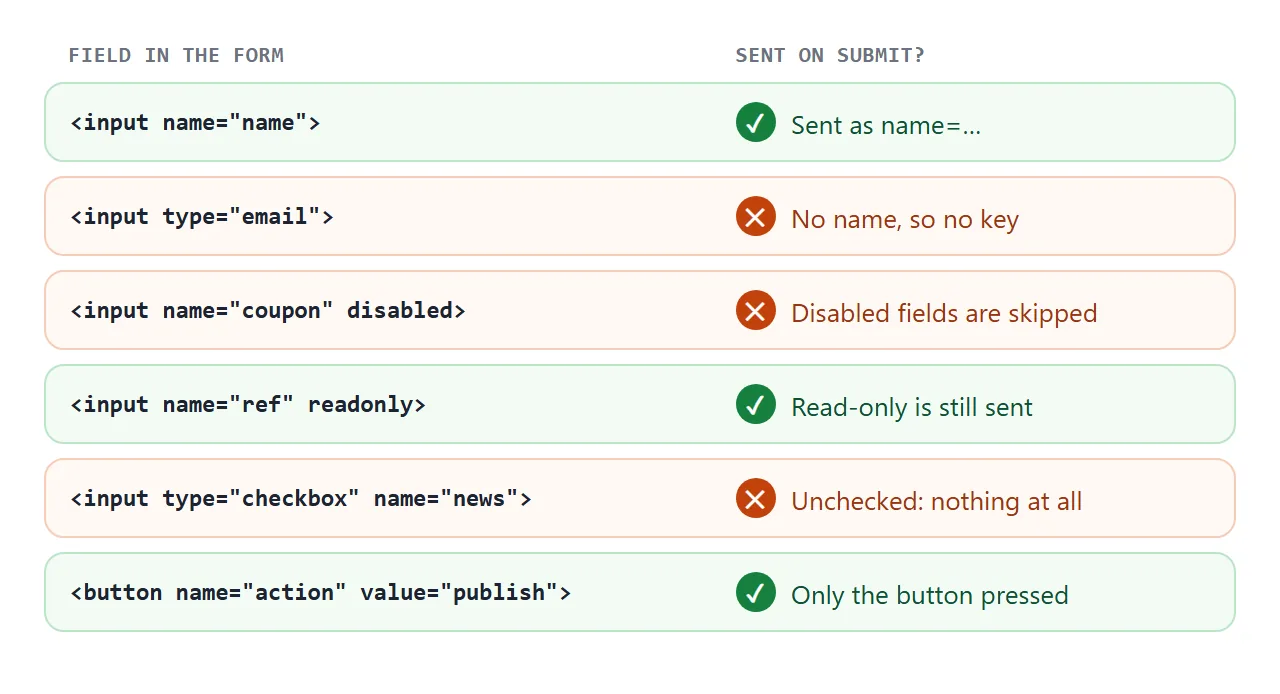This screenshot has width=1280, height=694.
Task: Click the 'SENT ON SUBMIT?' column header
Action: click(830, 55)
